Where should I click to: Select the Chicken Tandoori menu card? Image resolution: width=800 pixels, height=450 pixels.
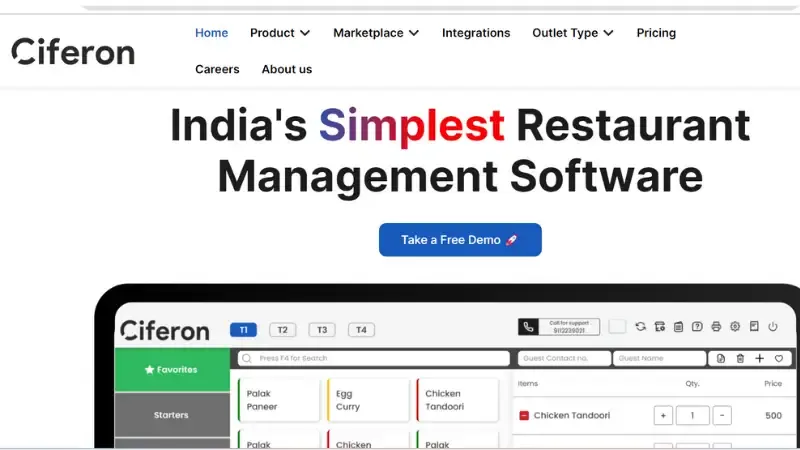click(x=457, y=400)
